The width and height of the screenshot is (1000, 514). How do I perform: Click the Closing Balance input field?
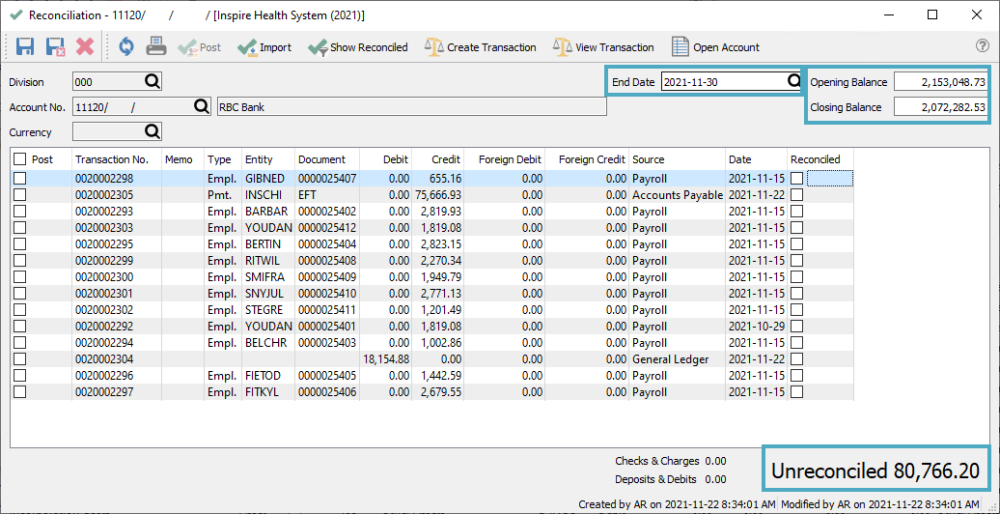940,107
